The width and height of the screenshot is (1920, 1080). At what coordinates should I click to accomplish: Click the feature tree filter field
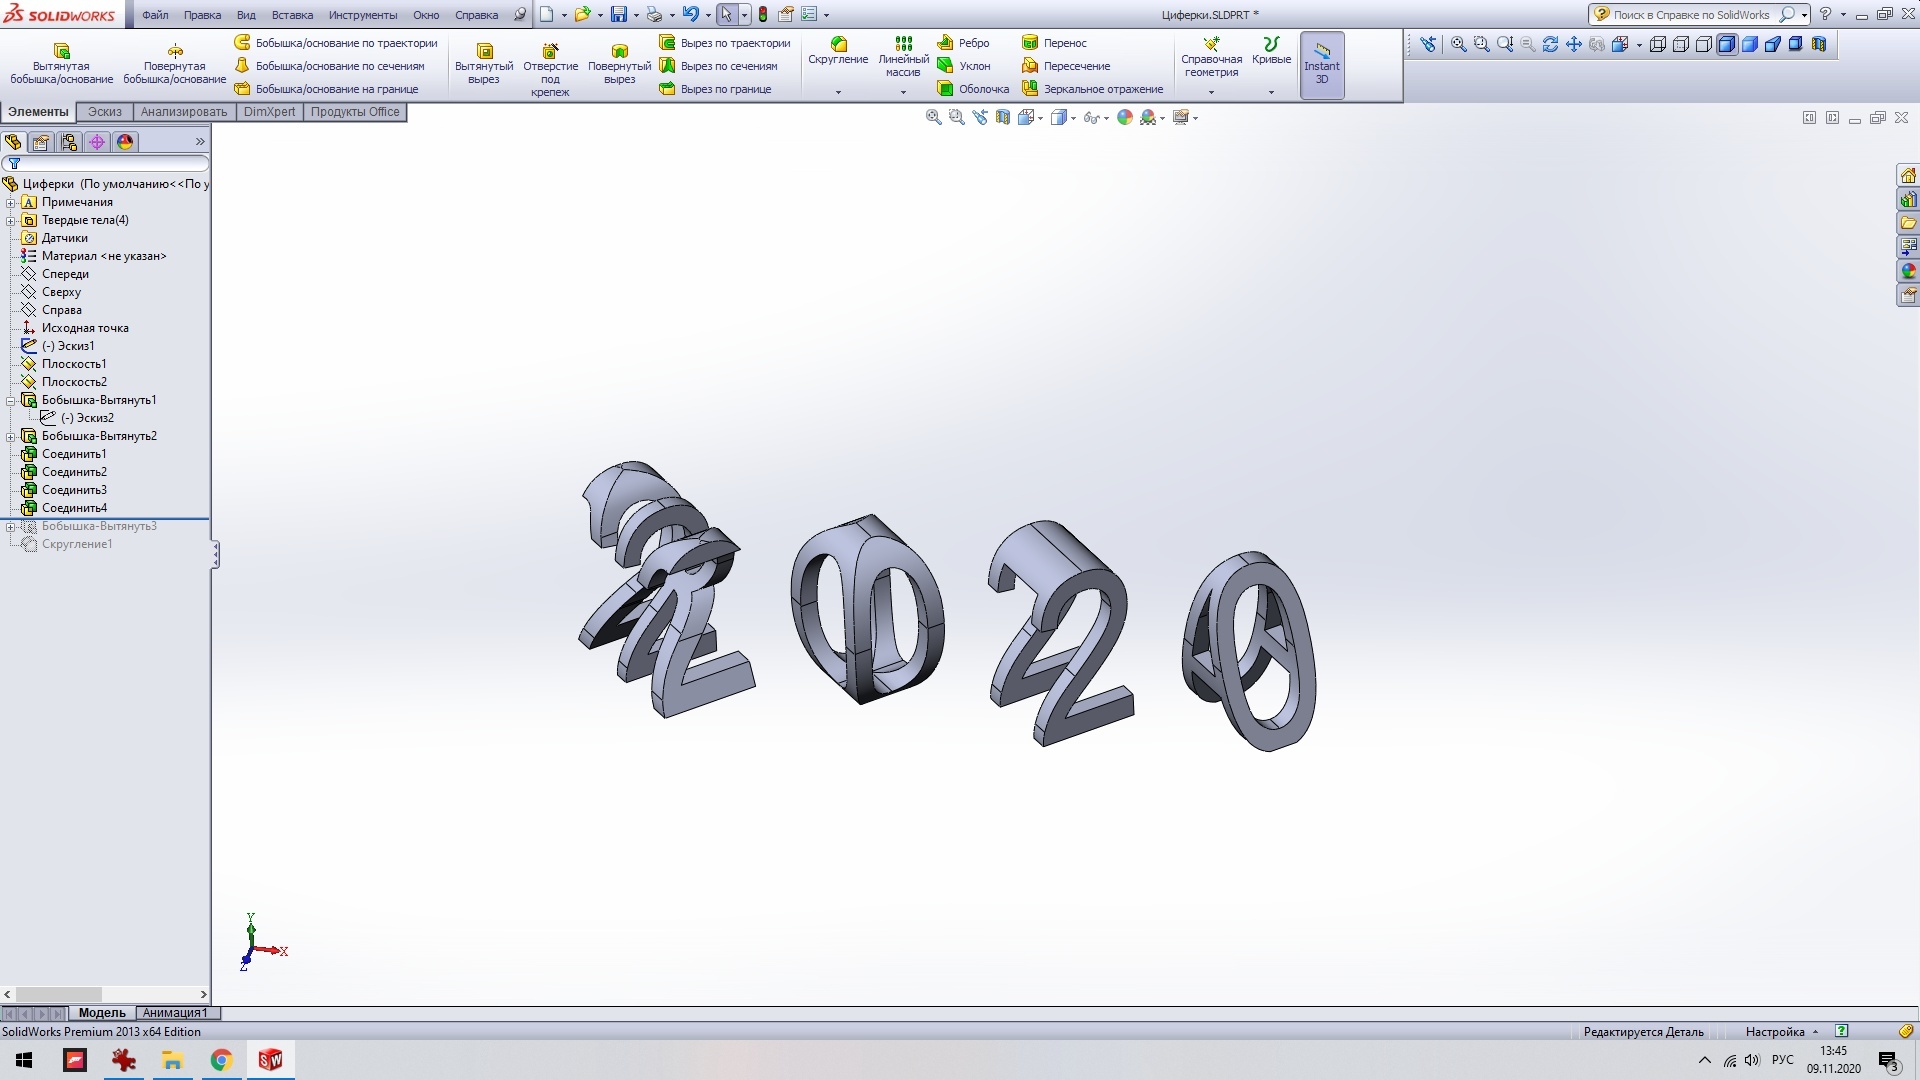click(x=105, y=163)
